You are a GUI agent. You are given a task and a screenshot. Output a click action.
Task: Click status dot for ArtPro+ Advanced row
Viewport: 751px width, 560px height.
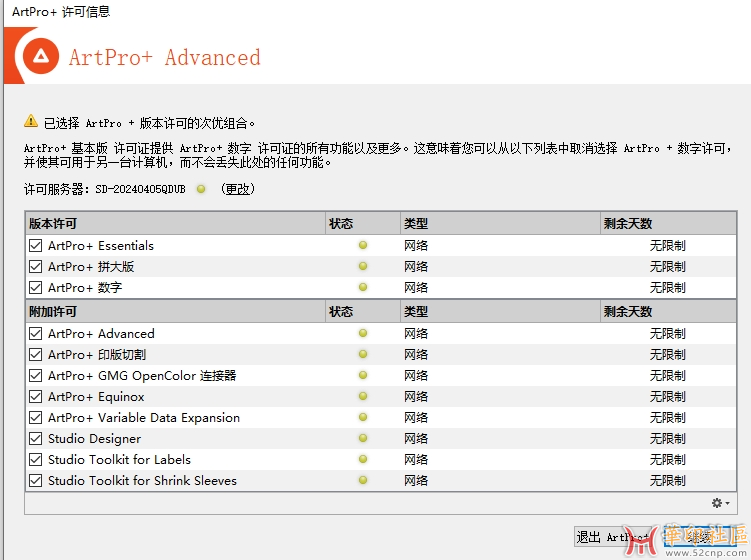coord(363,333)
